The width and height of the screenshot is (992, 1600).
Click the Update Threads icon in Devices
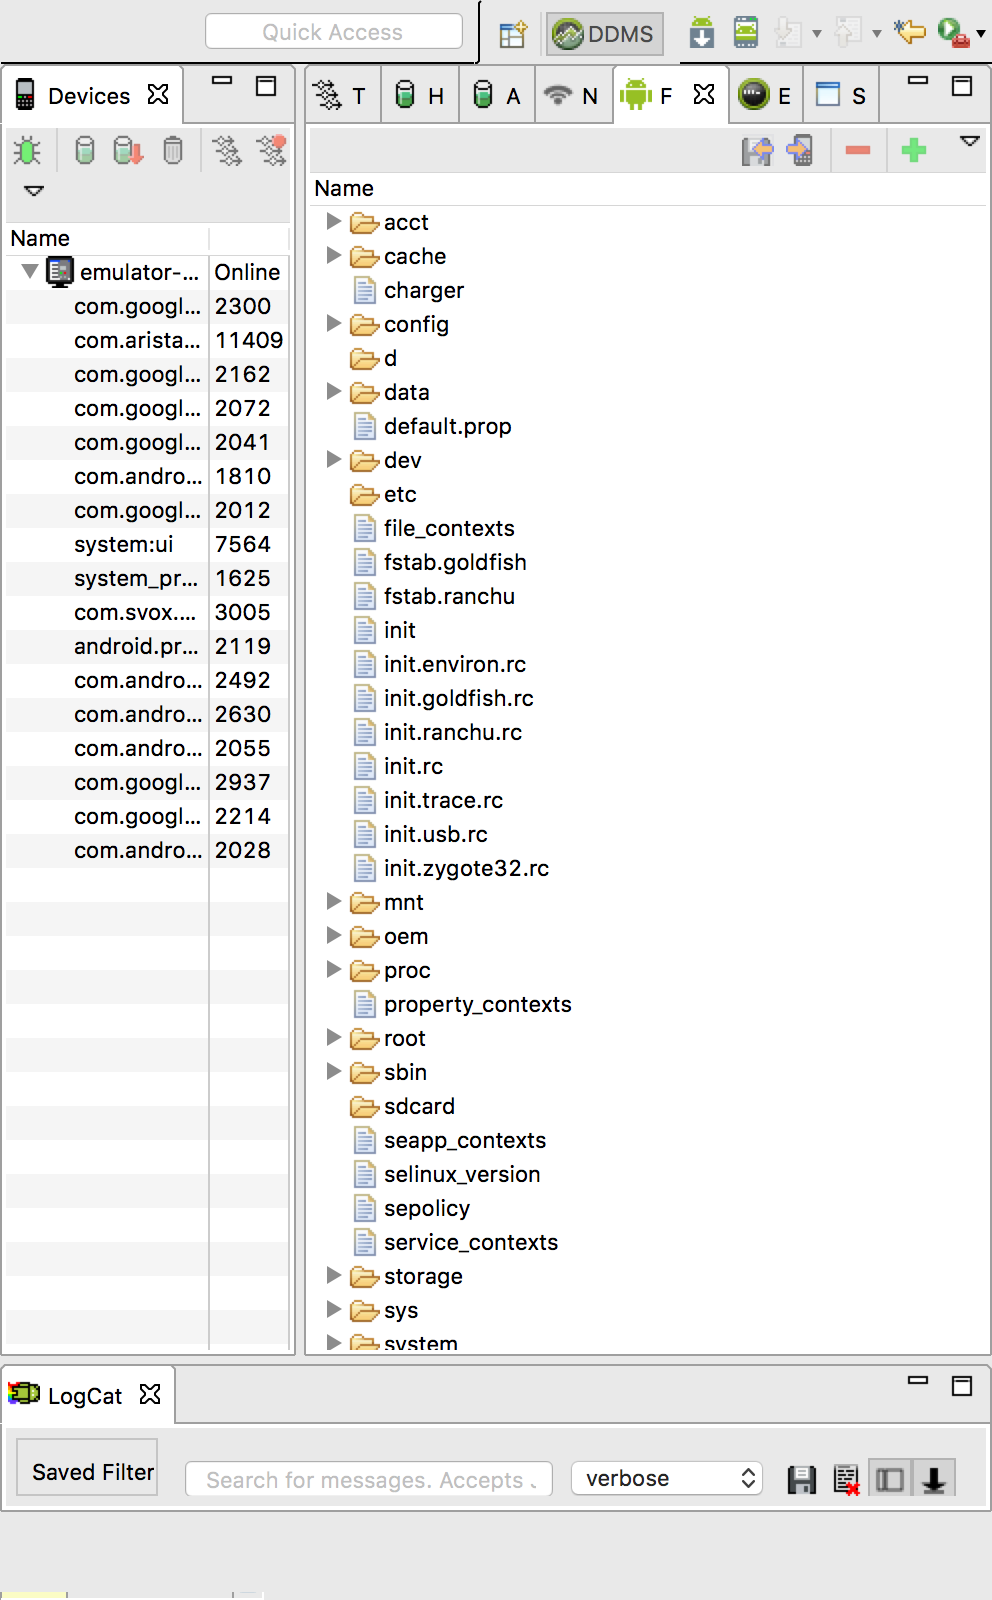(227, 151)
